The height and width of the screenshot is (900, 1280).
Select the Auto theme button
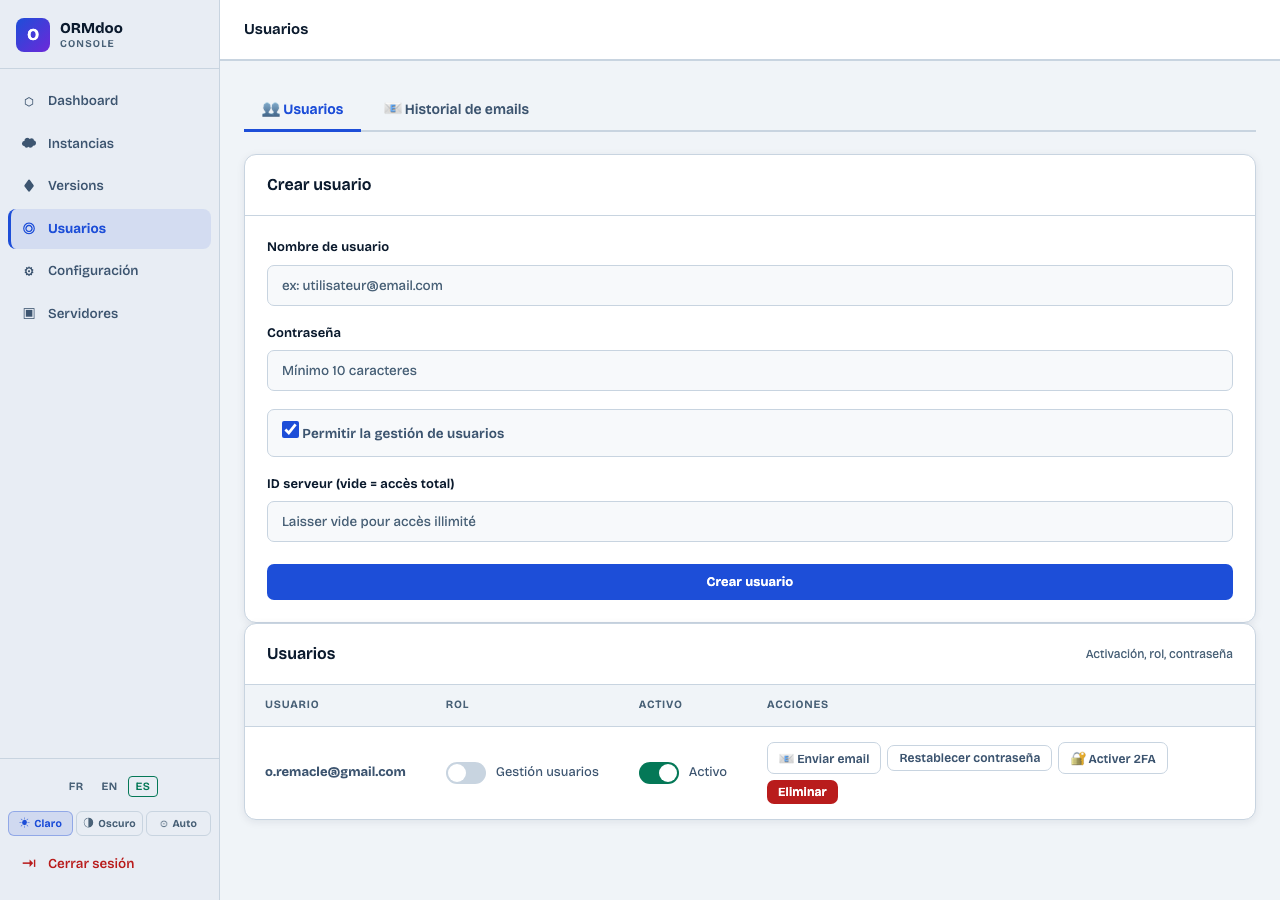point(178,823)
